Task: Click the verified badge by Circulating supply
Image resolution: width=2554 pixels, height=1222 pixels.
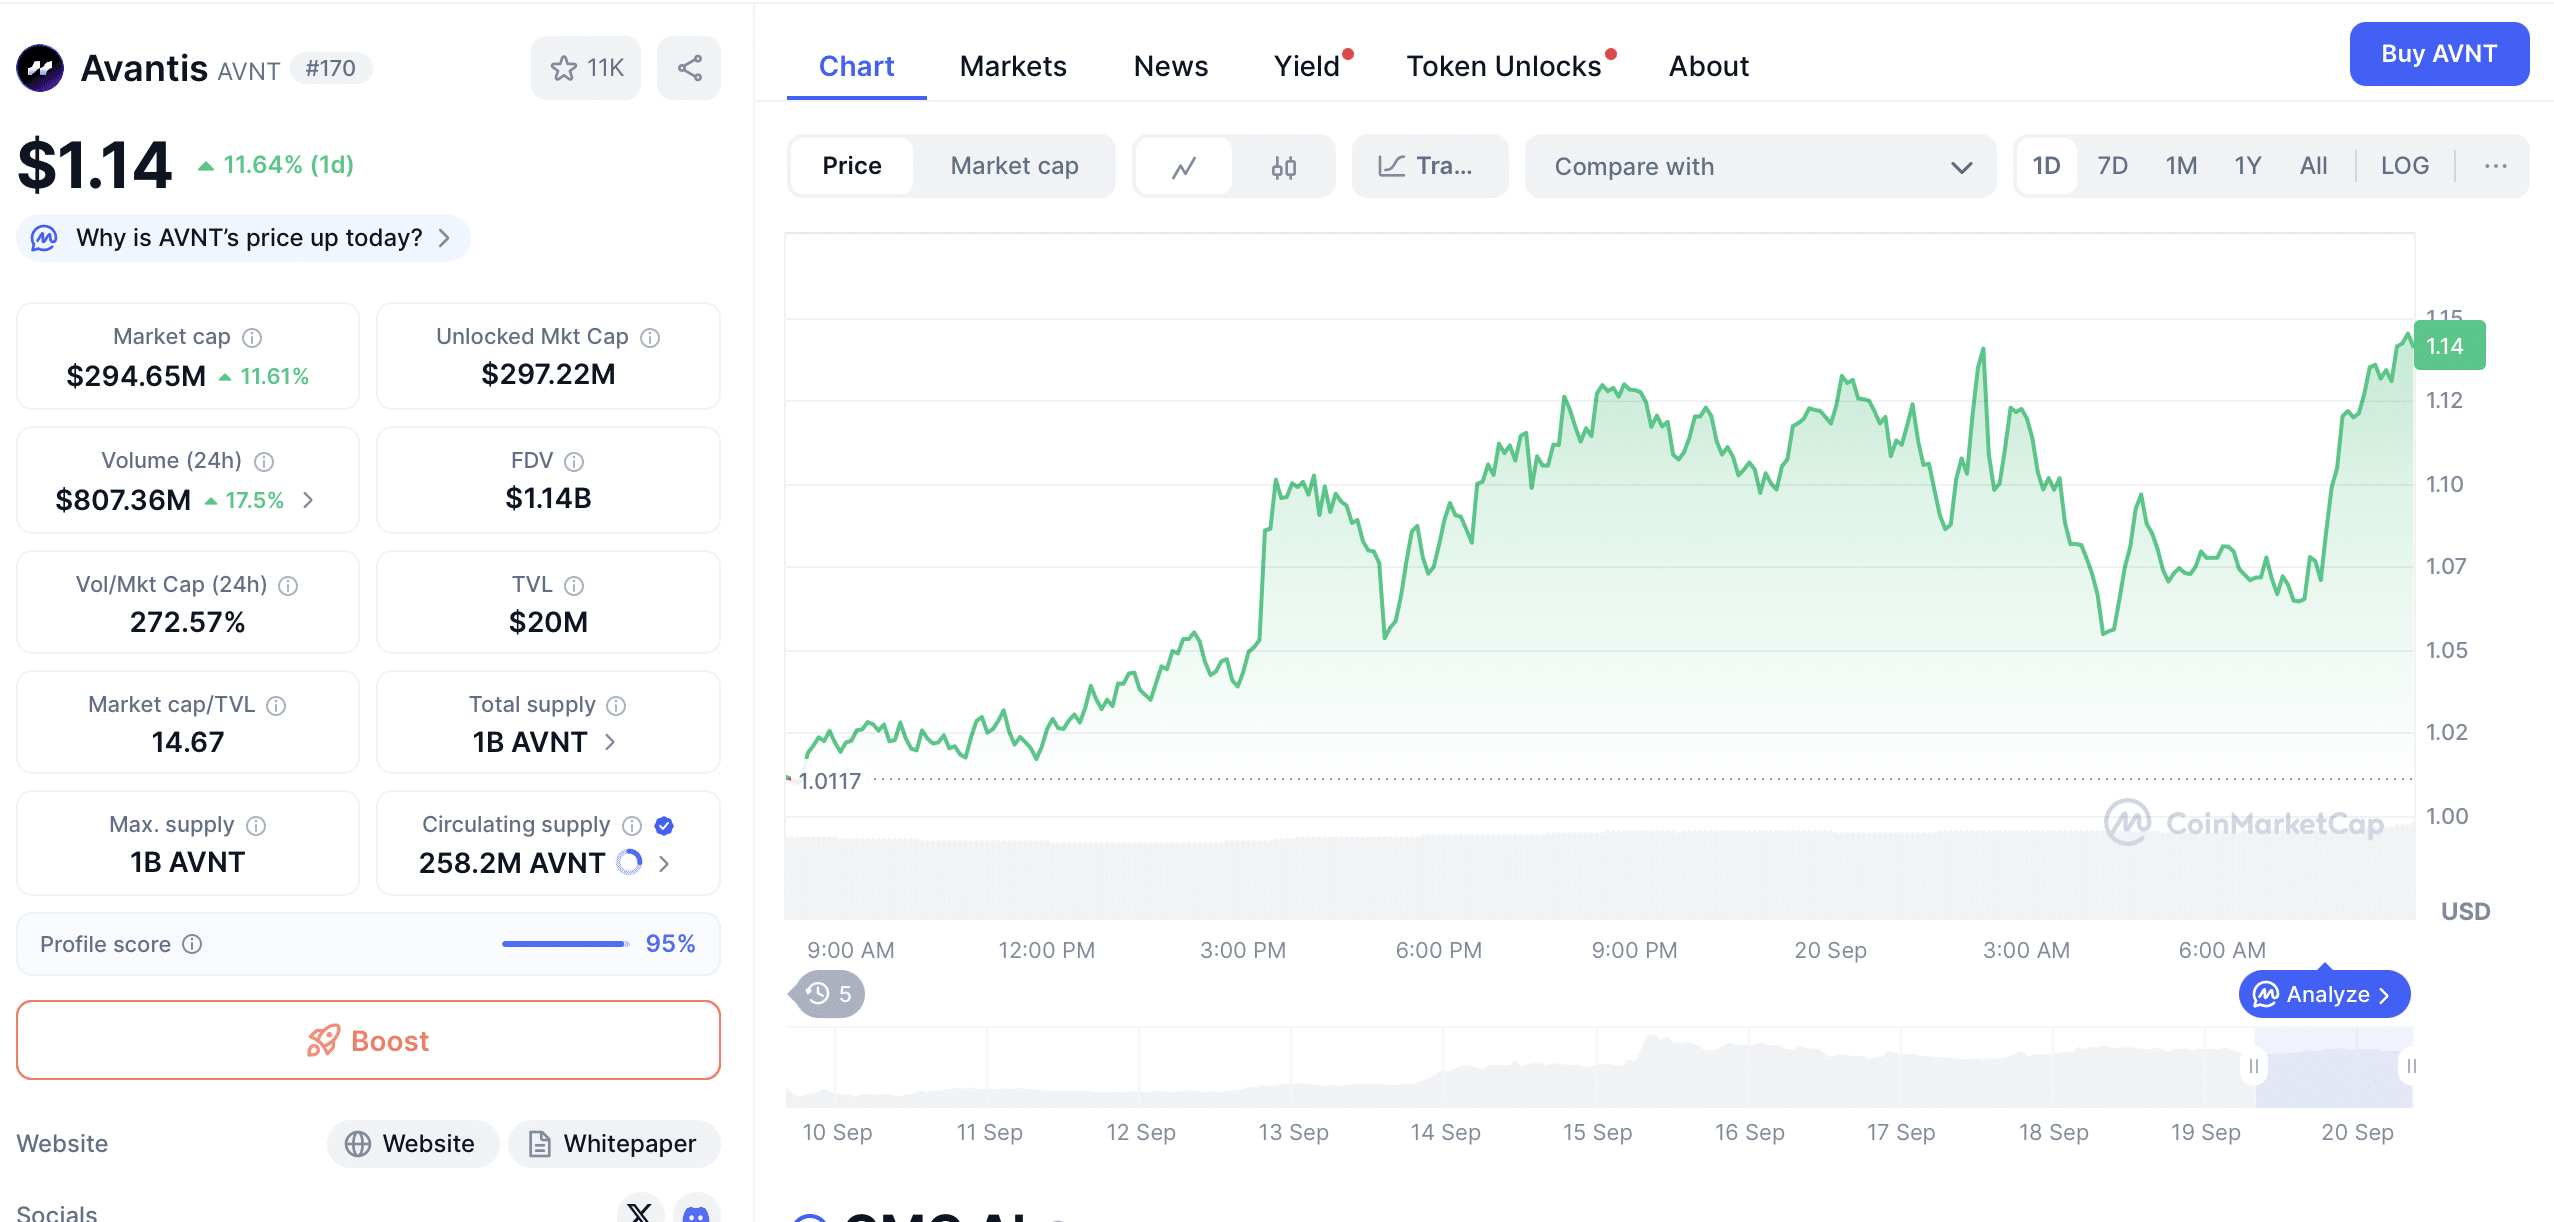Action: click(664, 826)
